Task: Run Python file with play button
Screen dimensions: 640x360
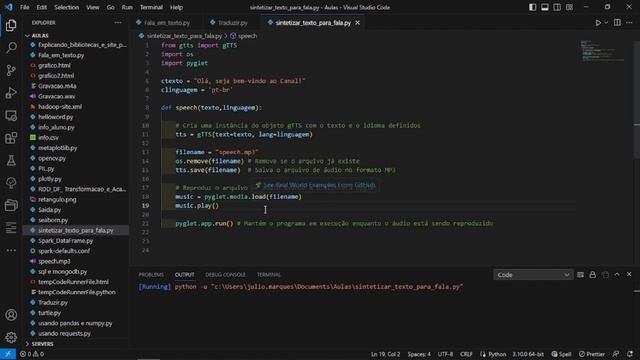Action: pos(598,23)
